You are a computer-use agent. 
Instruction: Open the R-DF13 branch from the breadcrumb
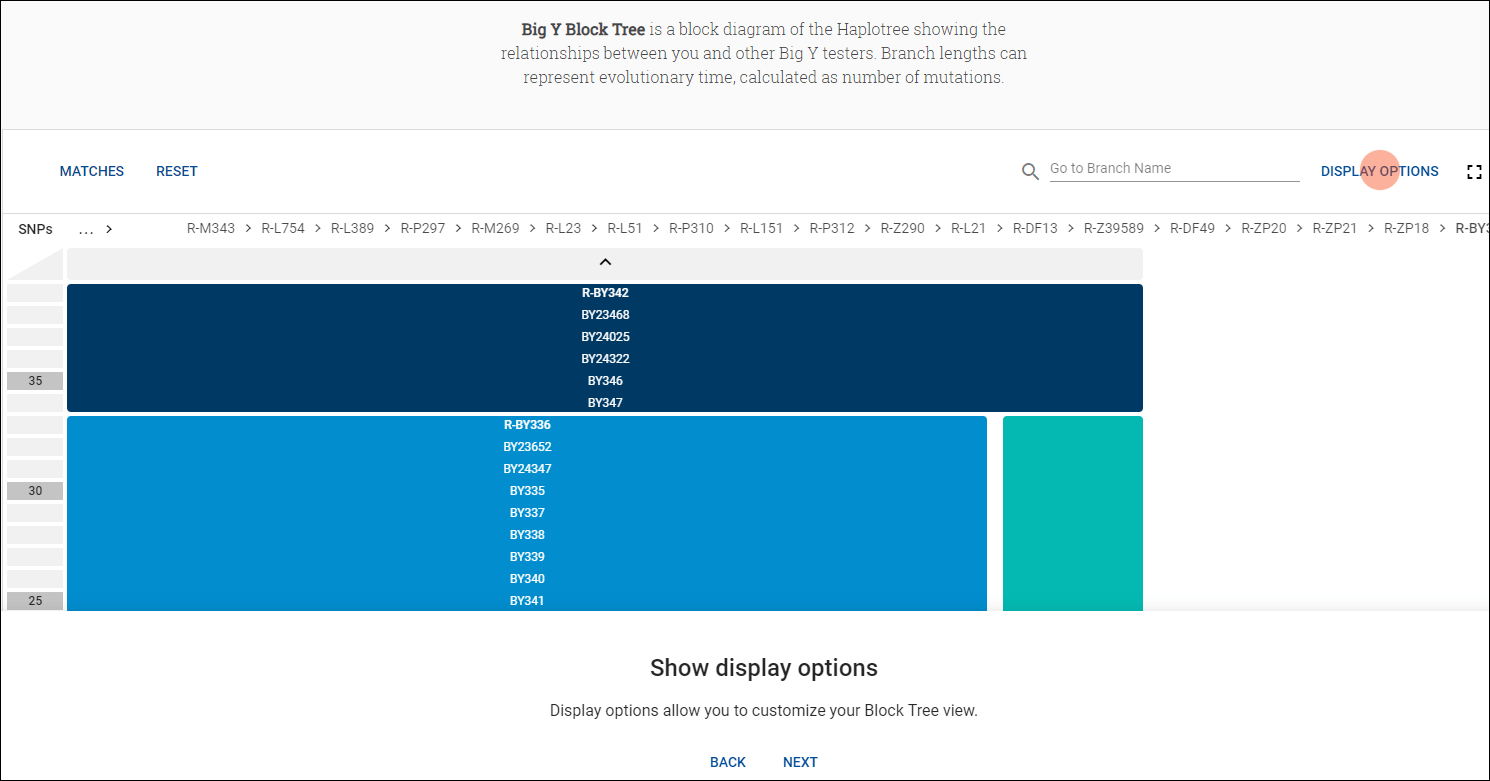(x=1035, y=228)
